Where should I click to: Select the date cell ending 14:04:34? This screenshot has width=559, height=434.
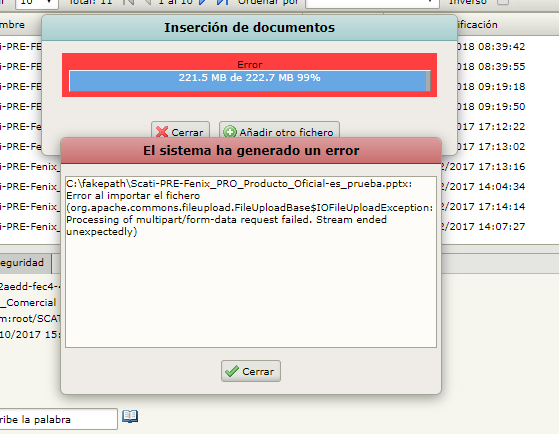(x=483, y=186)
